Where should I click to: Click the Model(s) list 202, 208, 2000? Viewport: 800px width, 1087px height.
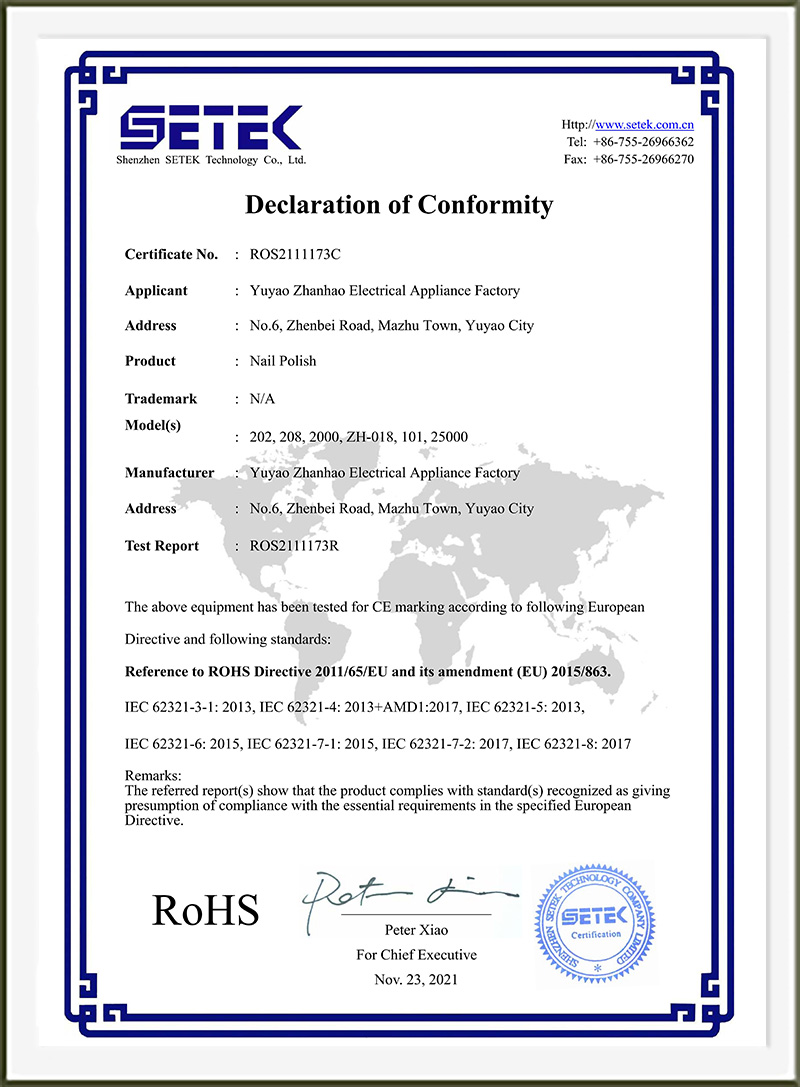click(x=358, y=437)
